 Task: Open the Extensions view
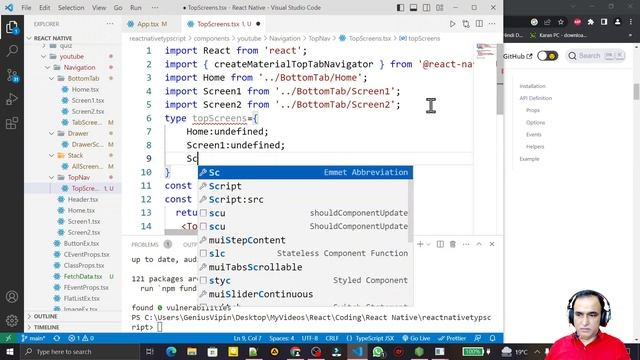(x=12, y=122)
